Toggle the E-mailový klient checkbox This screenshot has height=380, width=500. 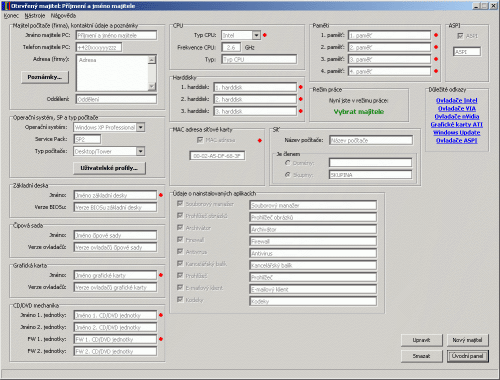click(x=180, y=287)
